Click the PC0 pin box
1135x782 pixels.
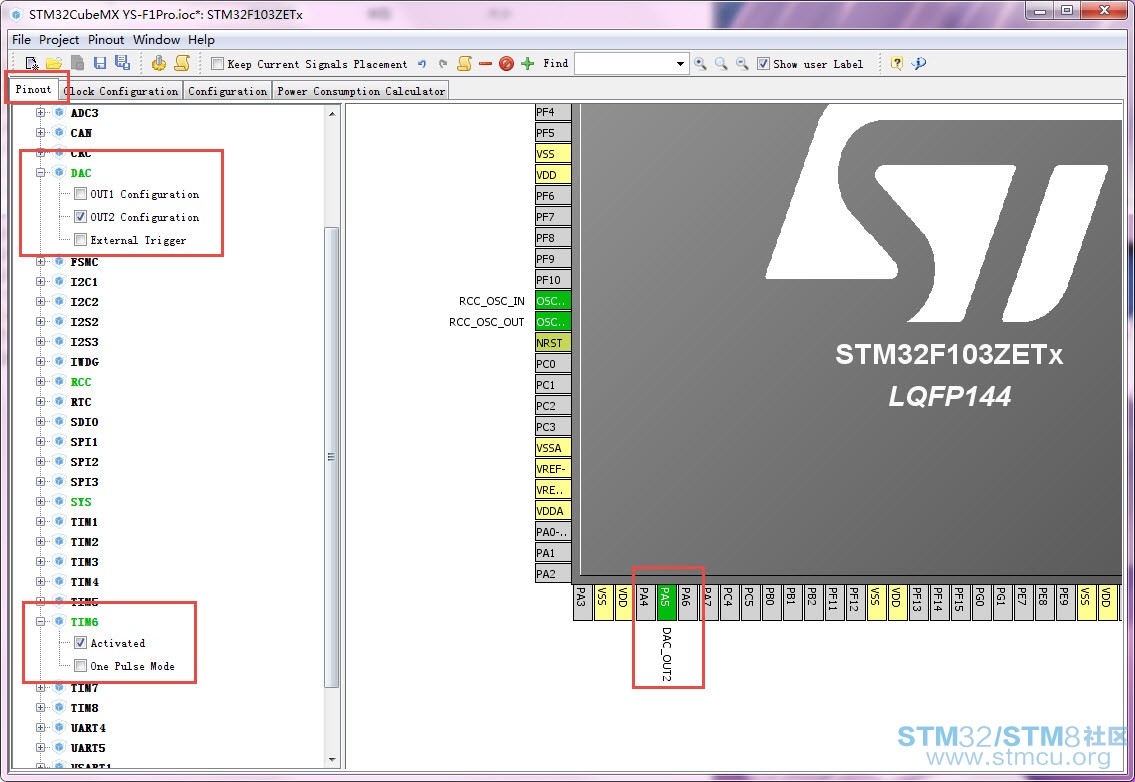[553, 363]
